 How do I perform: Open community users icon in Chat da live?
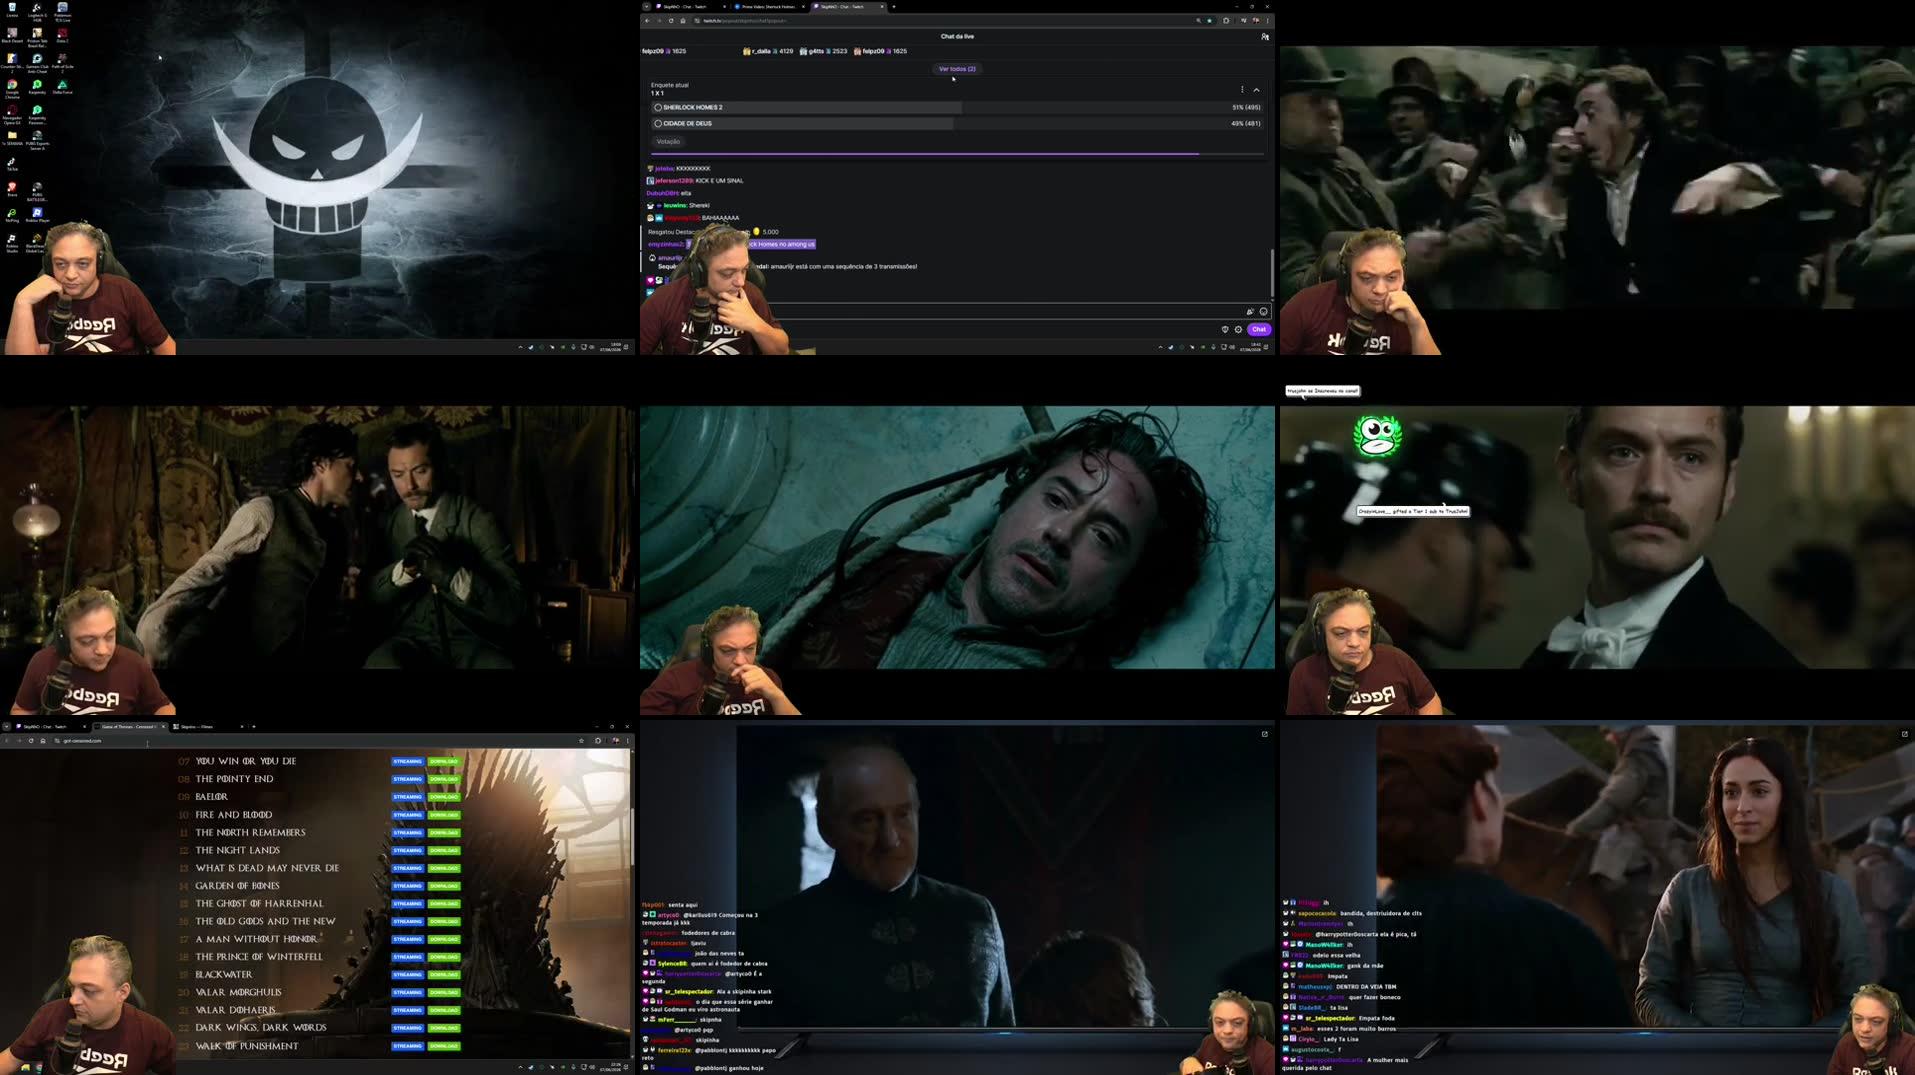pyautogui.click(x=1264, y=36)
